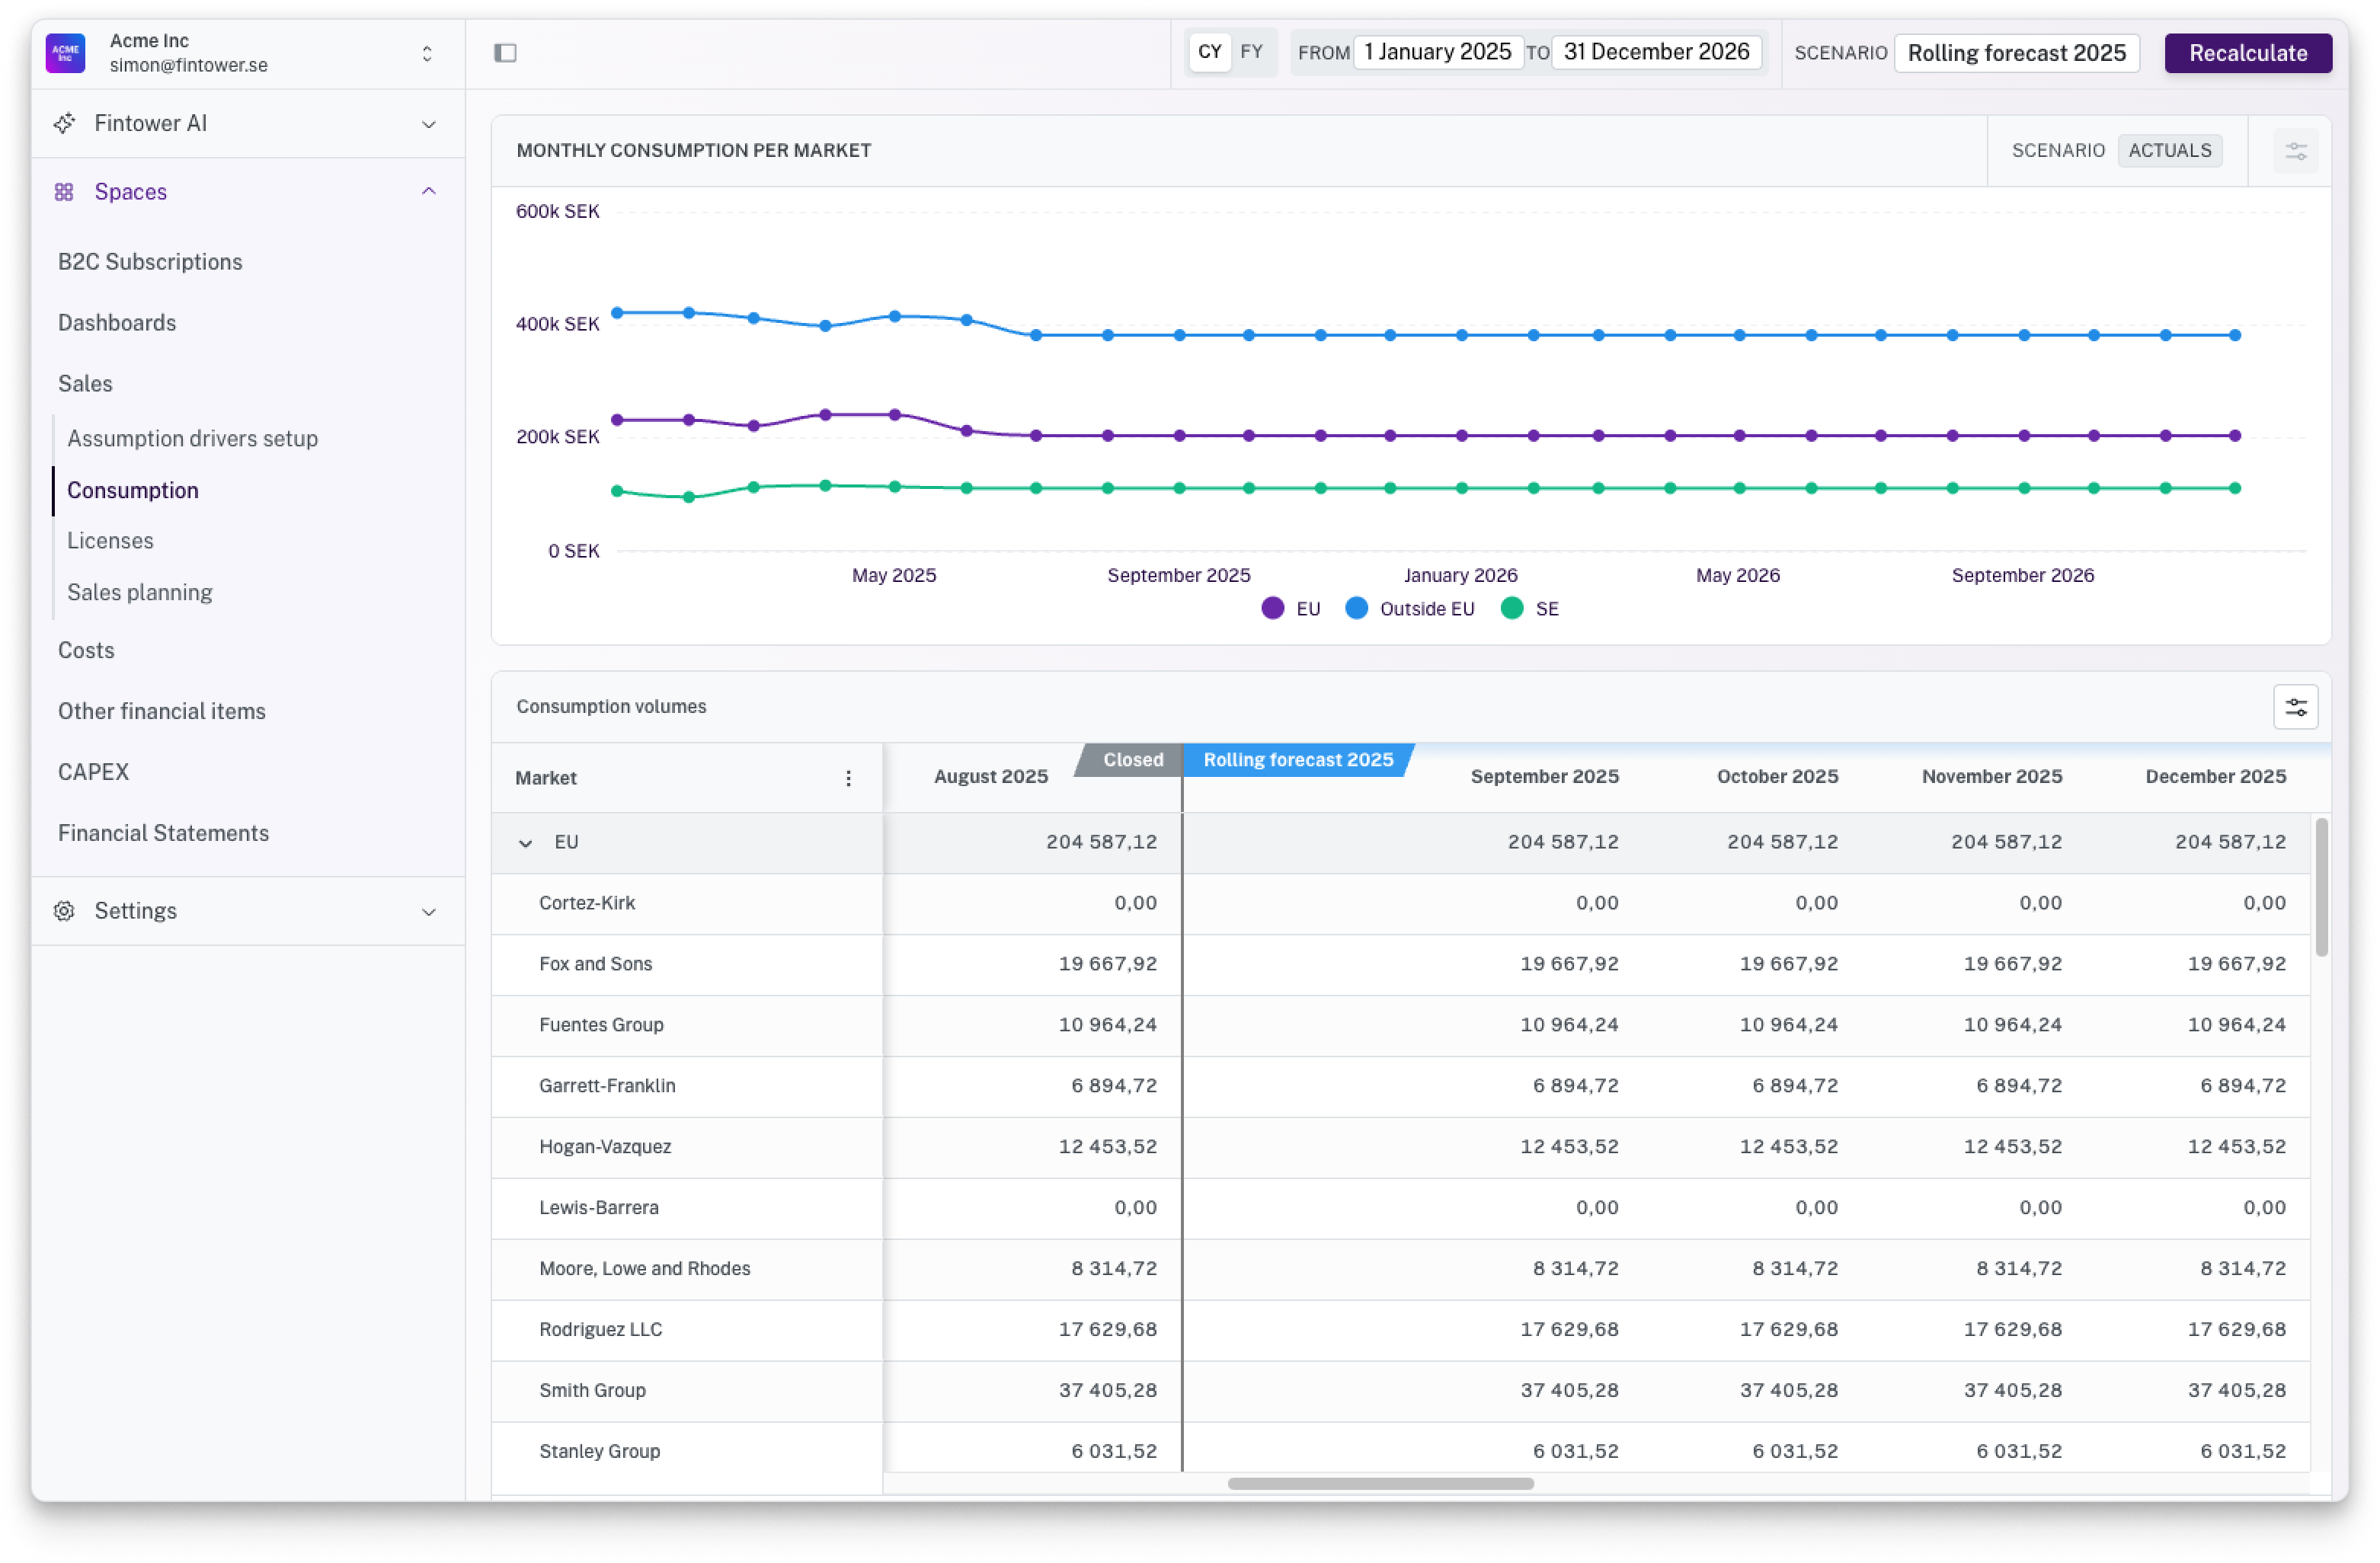Click the Fintower AI sparkle icon

[x=65, y=123]
